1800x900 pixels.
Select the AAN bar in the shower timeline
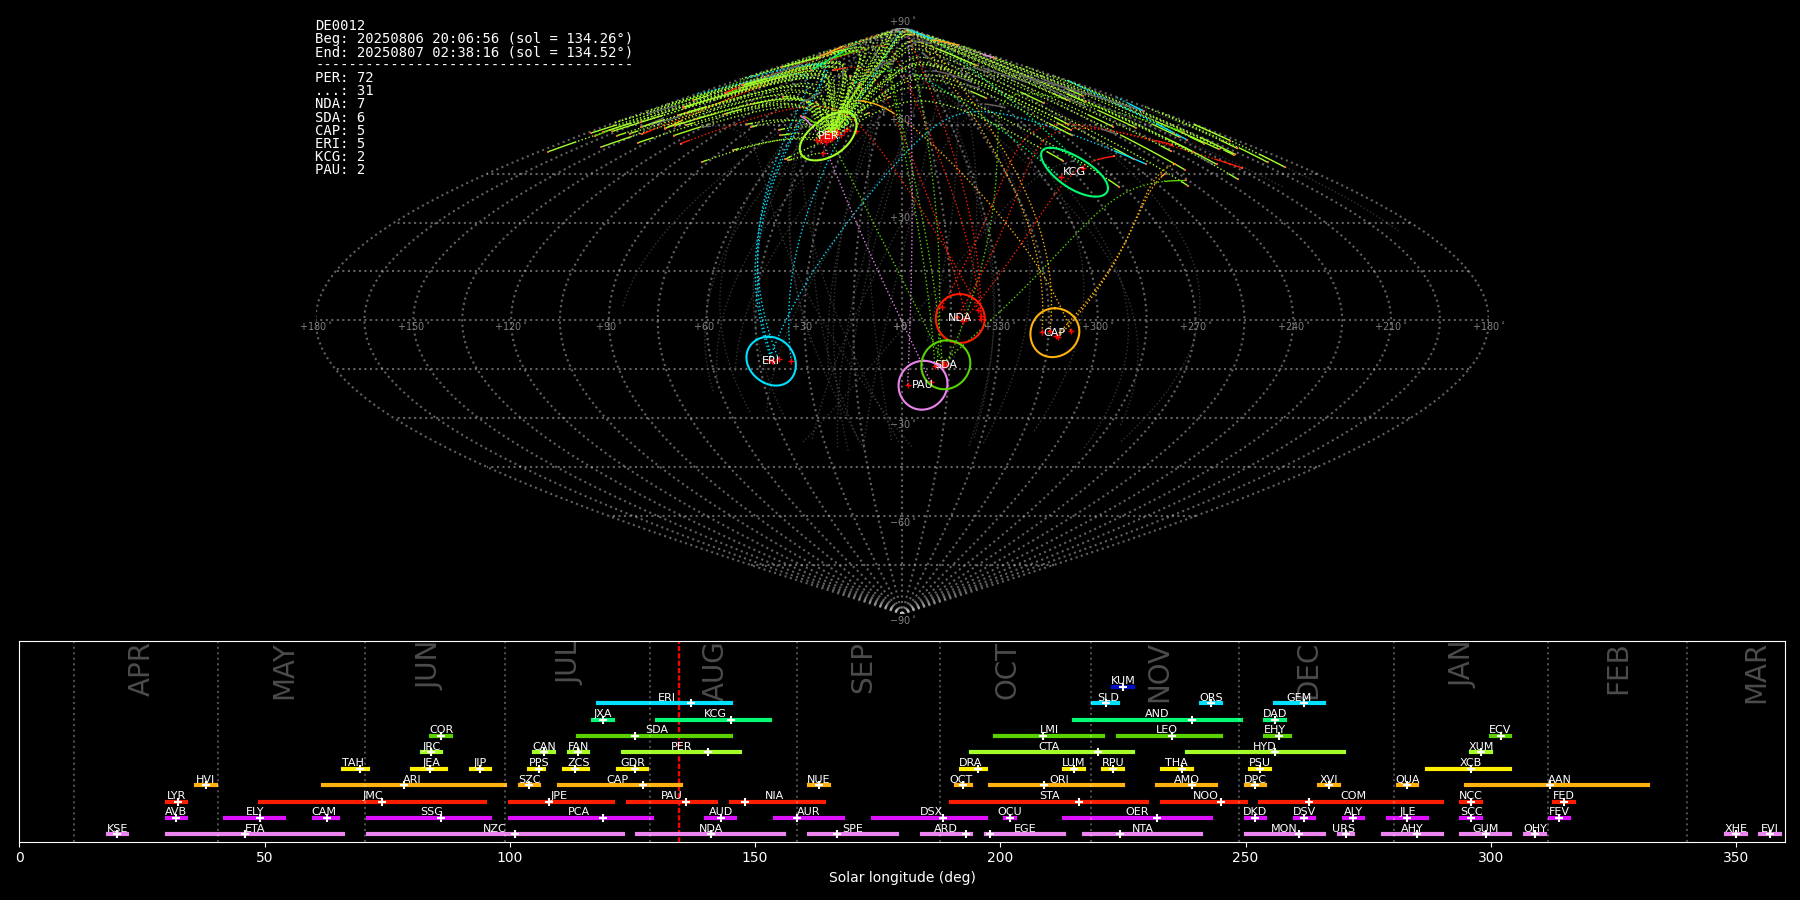1557,785
